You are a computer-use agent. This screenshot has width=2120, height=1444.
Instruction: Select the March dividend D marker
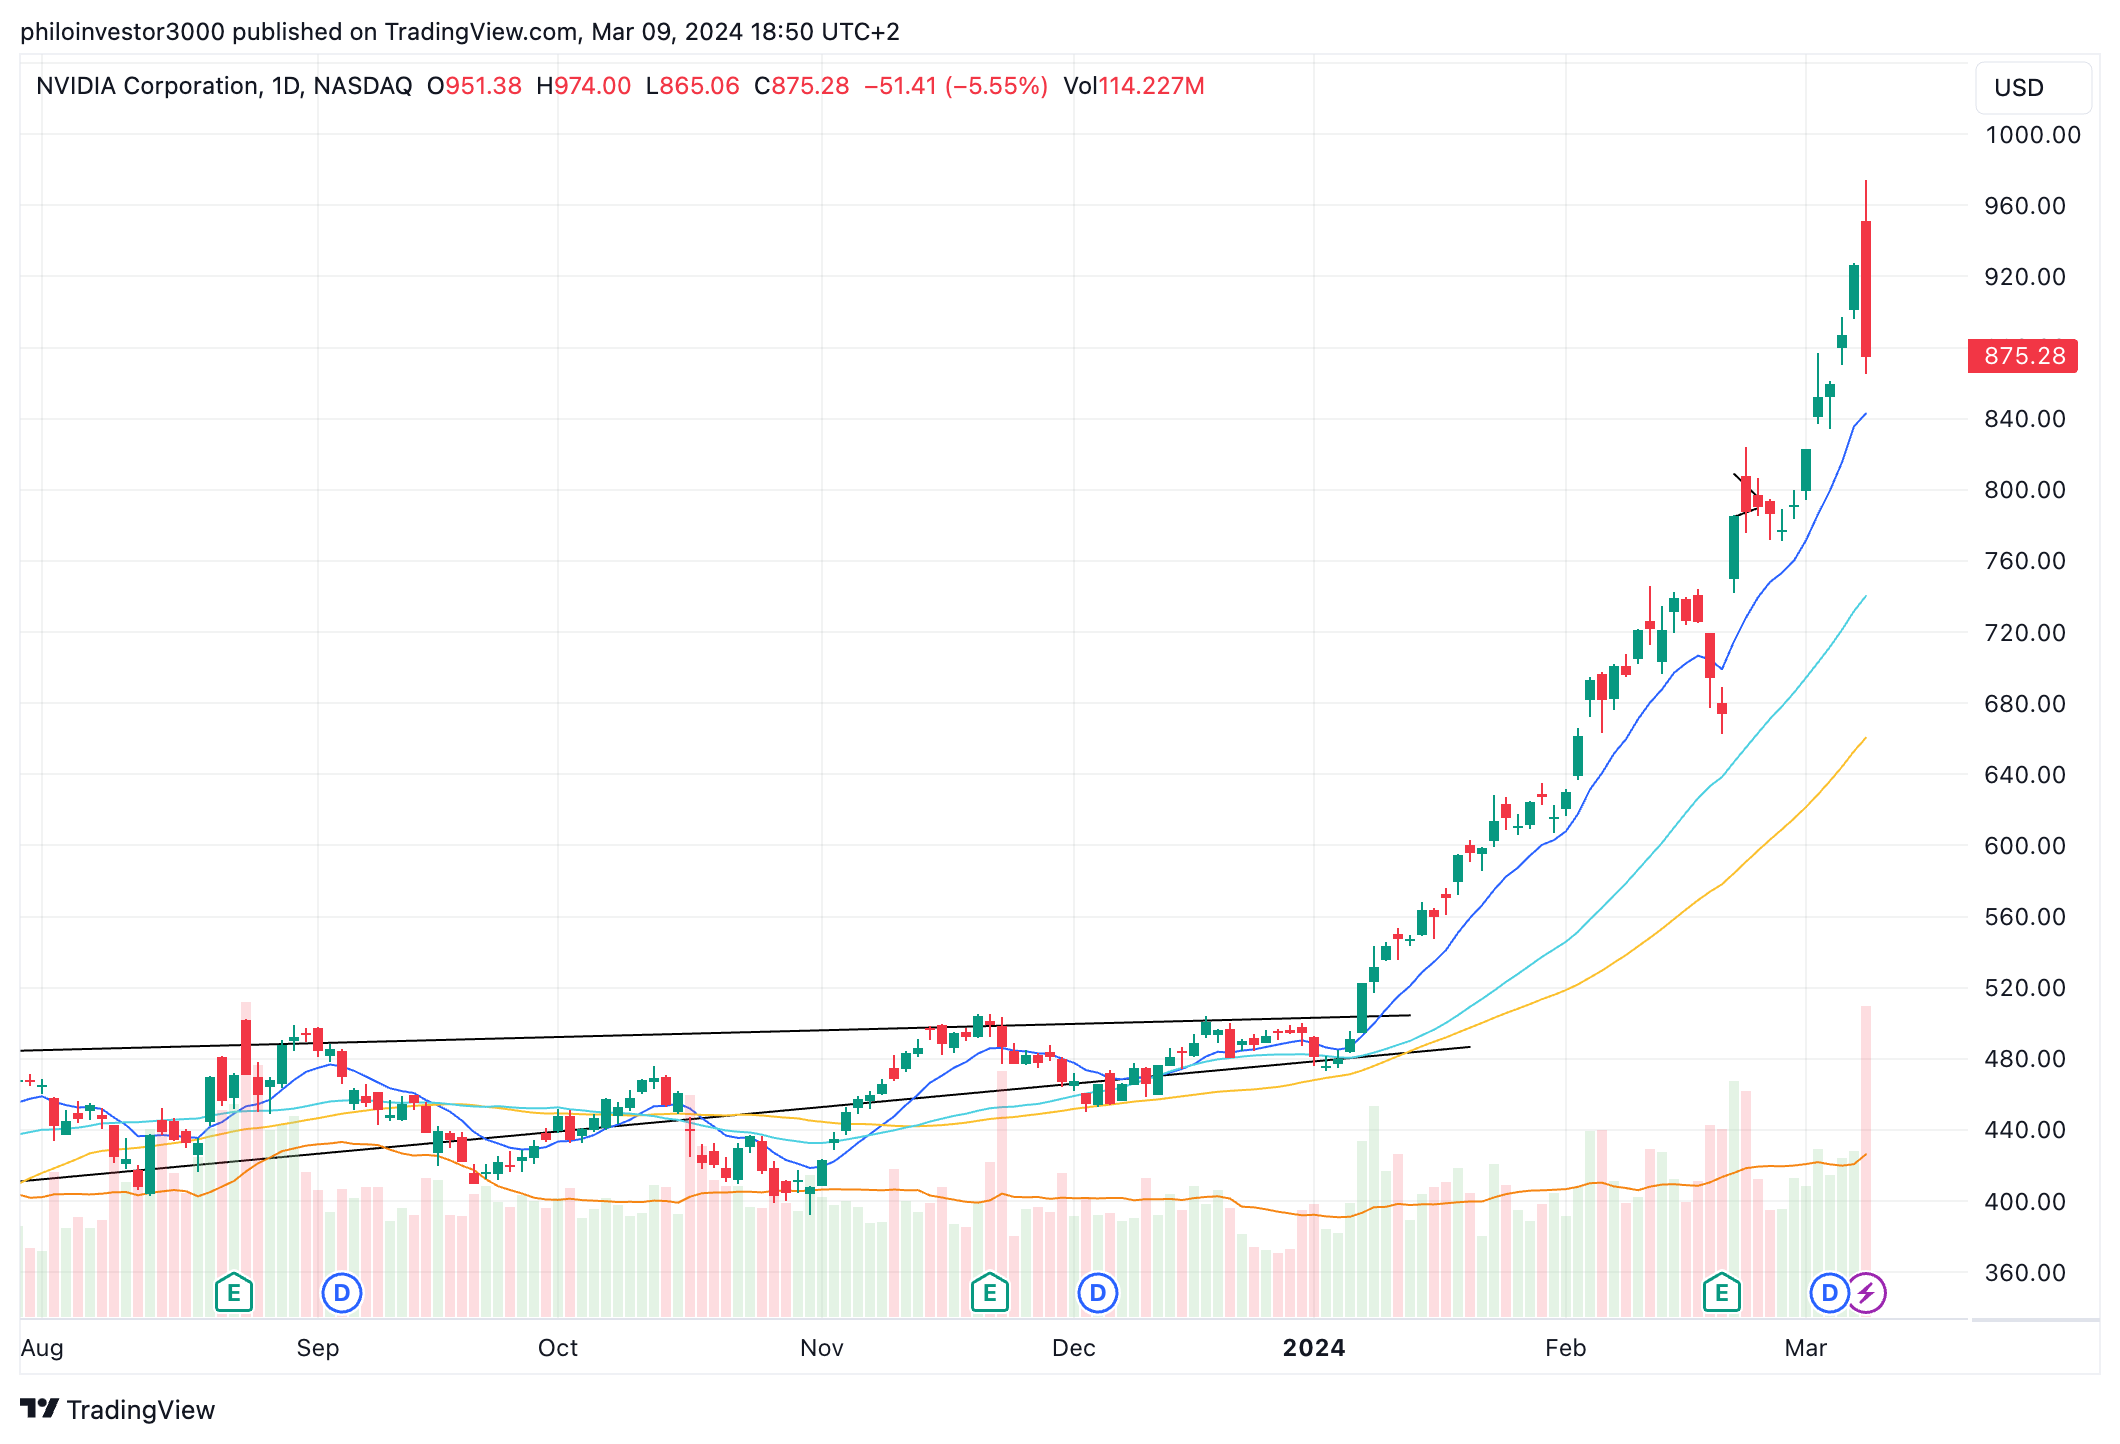(x=1829, y=1293)
